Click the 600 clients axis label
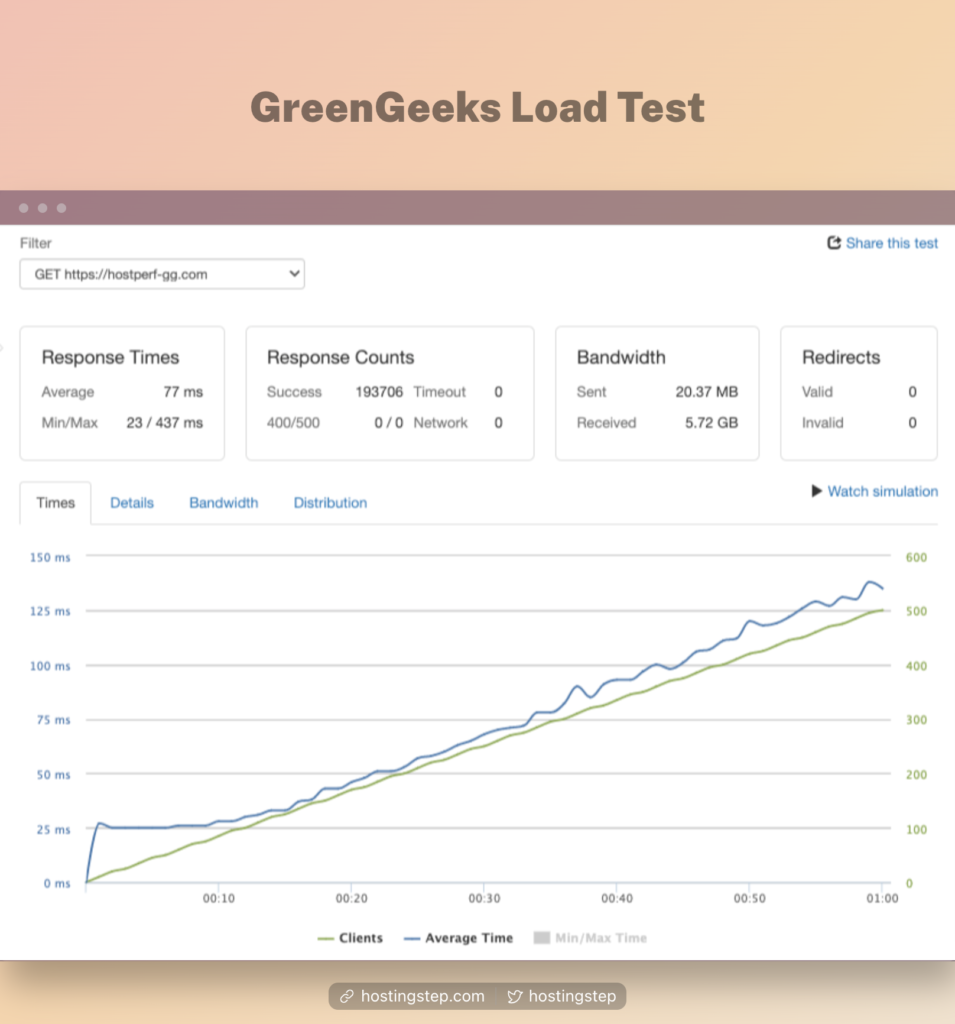This screenshot has height=1024, width=955. (x=916, y=557)
